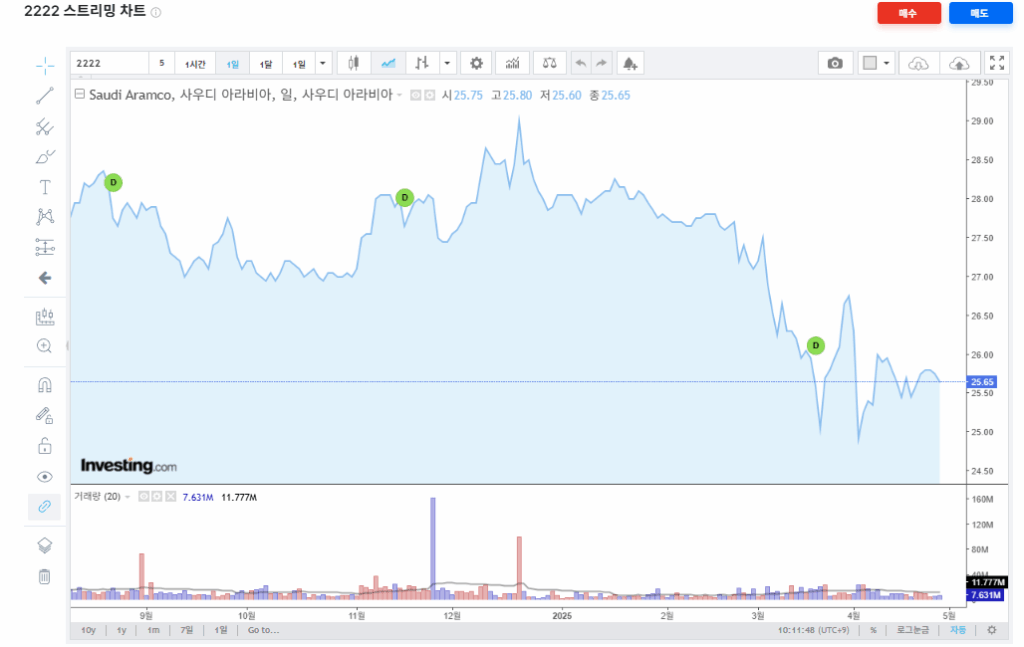This screenshot has width=1024, height=647.
Task: Enter fullscreen chart mode
Action: tap(997, 63)
